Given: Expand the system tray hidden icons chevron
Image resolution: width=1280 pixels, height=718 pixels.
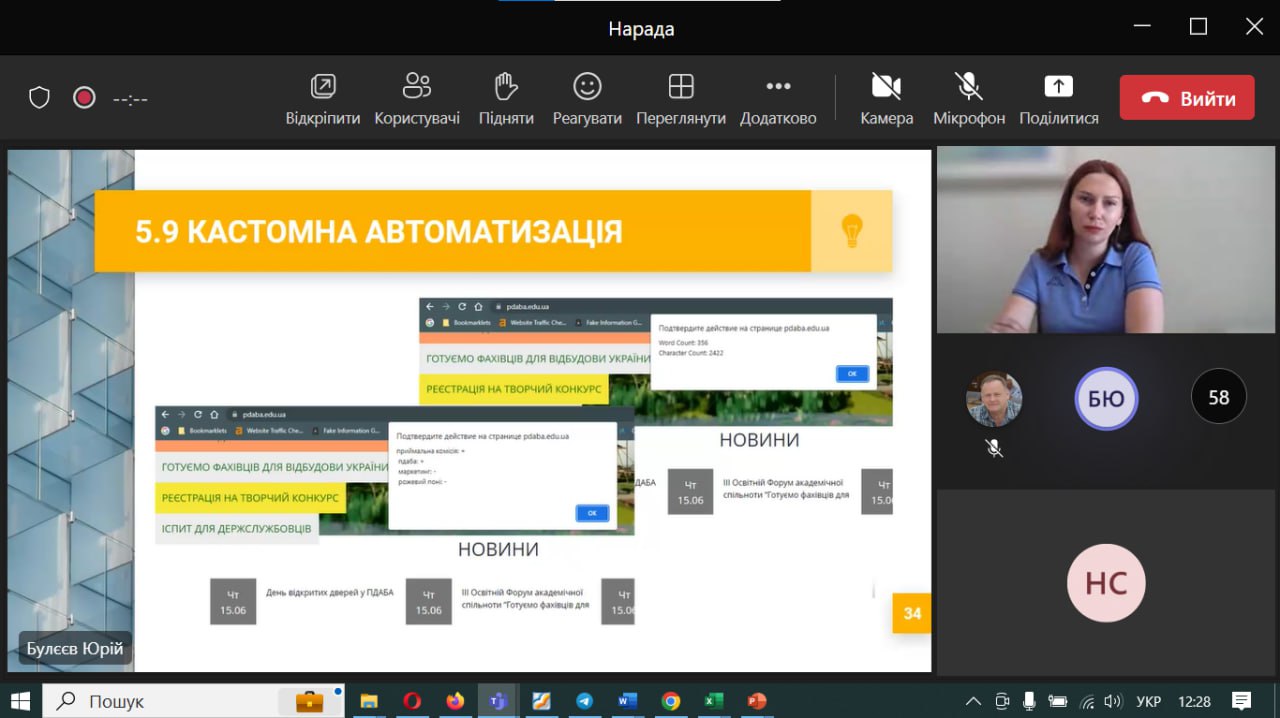Looking at the screenshot, I should pos(972,701).
